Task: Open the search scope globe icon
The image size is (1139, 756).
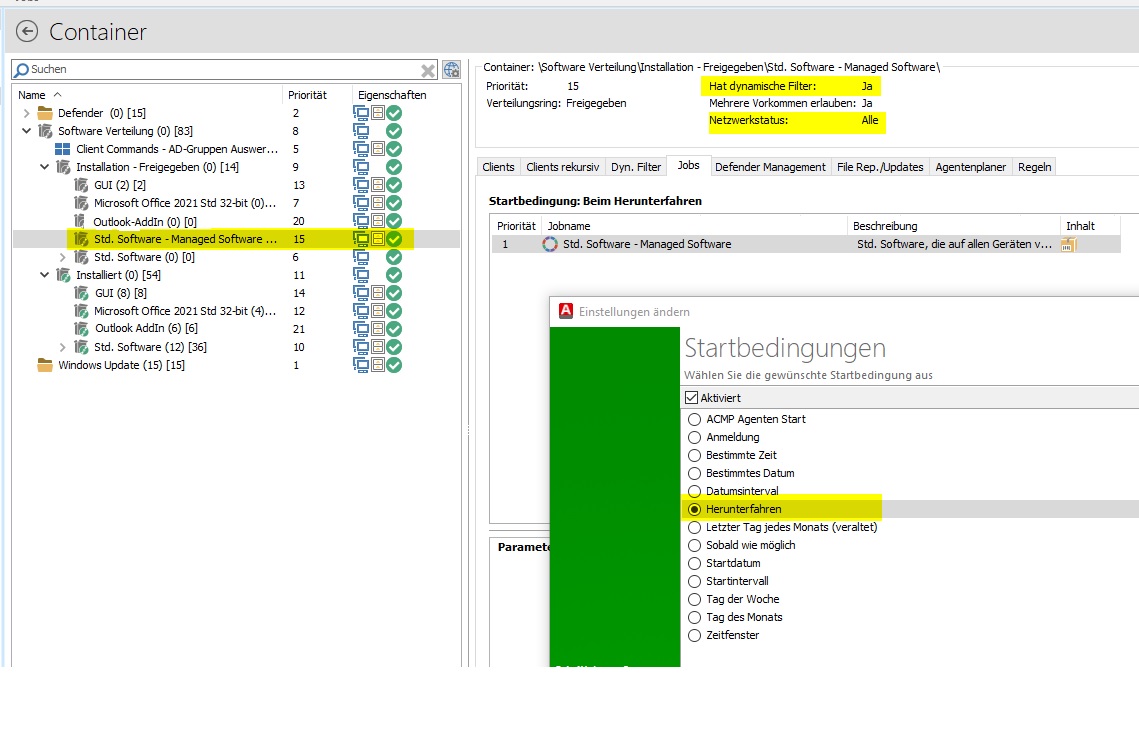Action: pyautogui.click(x=451, y=70)
